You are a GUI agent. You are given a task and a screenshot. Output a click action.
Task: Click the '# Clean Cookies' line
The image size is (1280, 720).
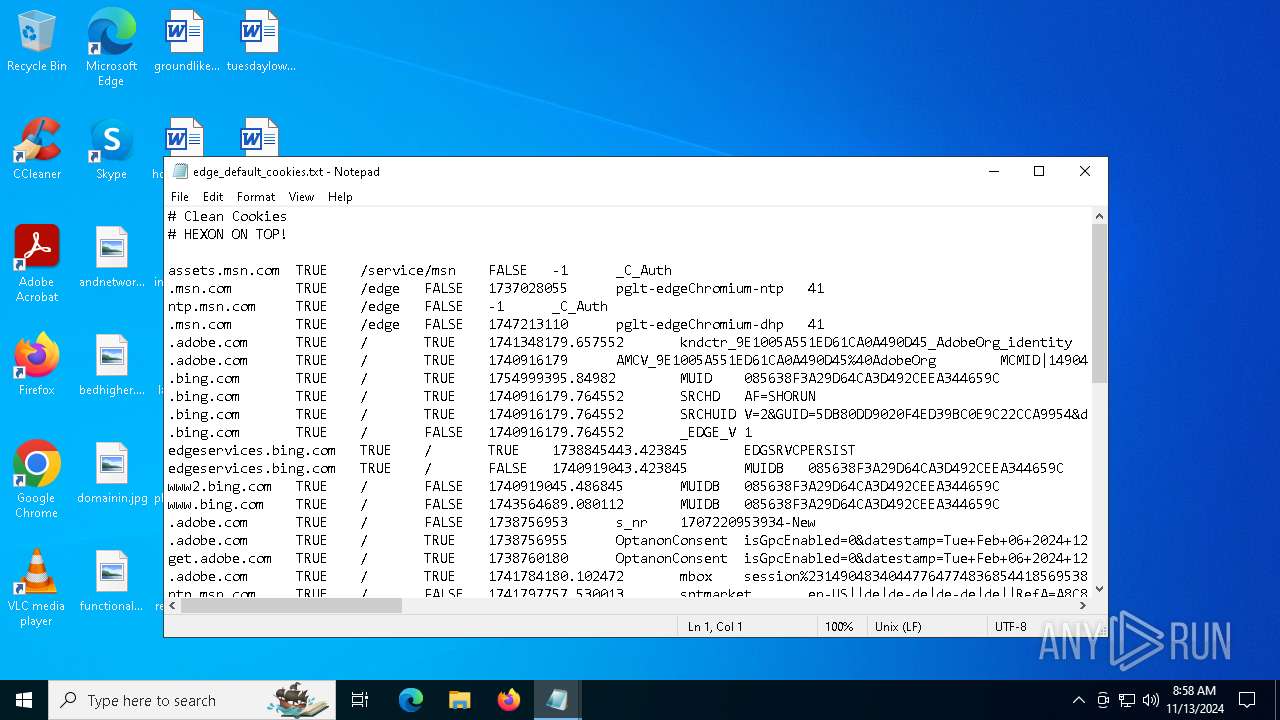point(227,216)
